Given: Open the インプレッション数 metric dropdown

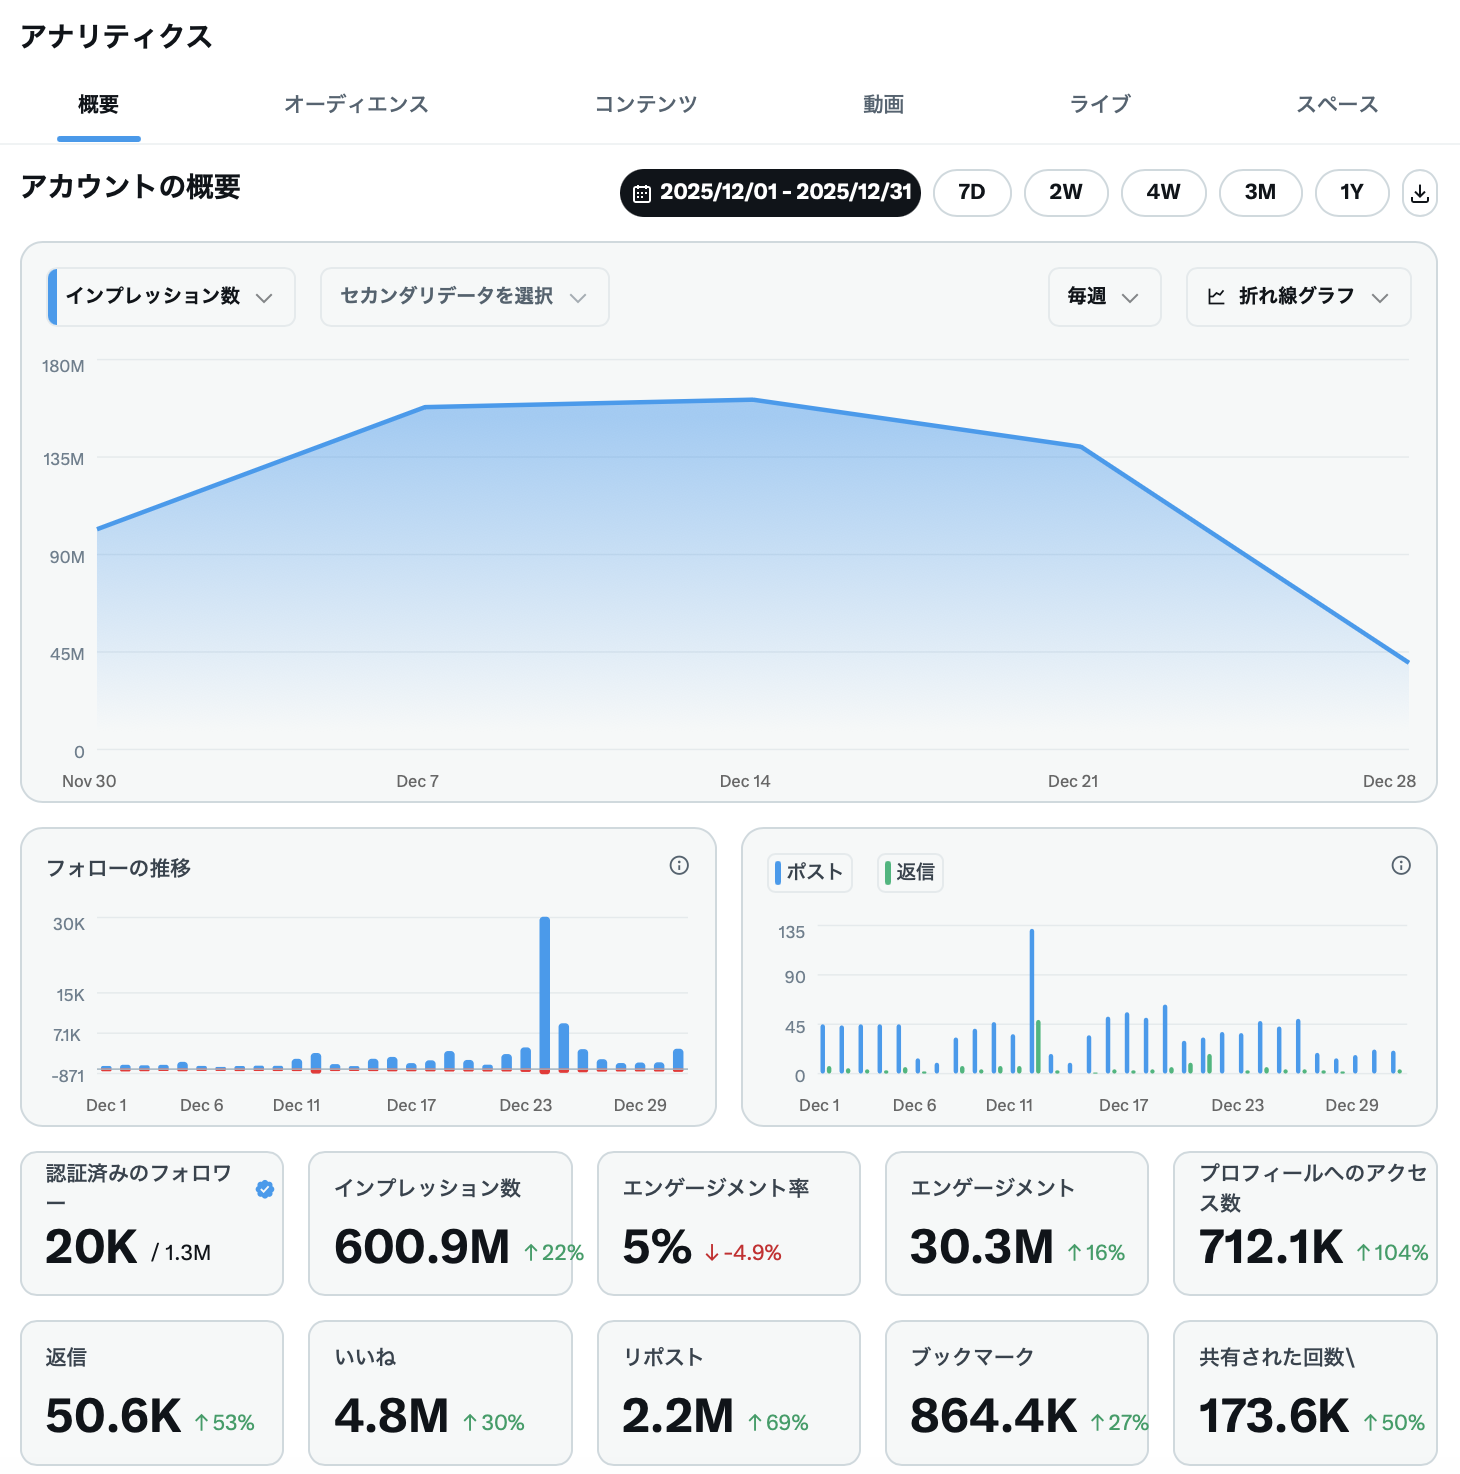Looking at the screenshot, I should [x=169, y=297].
